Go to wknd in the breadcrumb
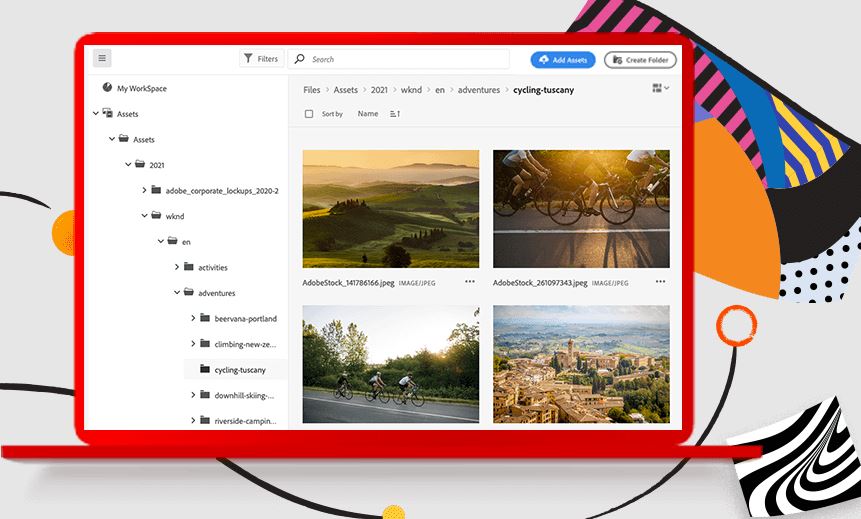861x519 pixels. tap(409, 90)
